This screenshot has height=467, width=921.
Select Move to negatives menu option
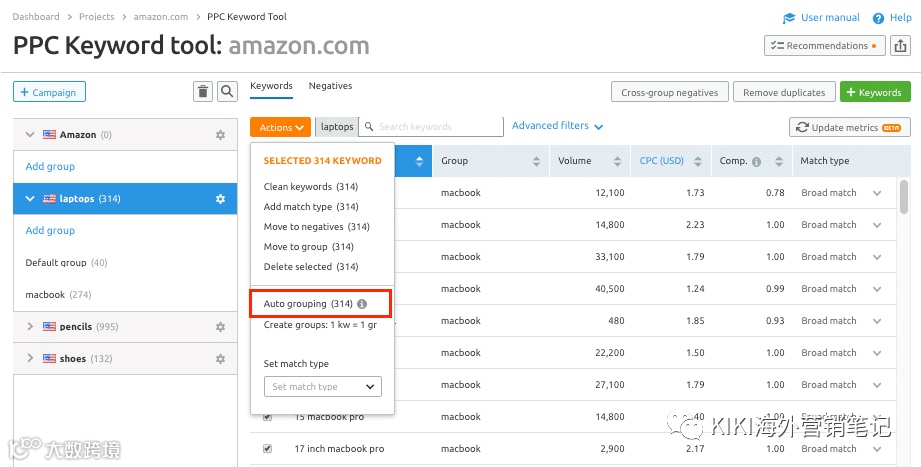click(x=316, y=227)
